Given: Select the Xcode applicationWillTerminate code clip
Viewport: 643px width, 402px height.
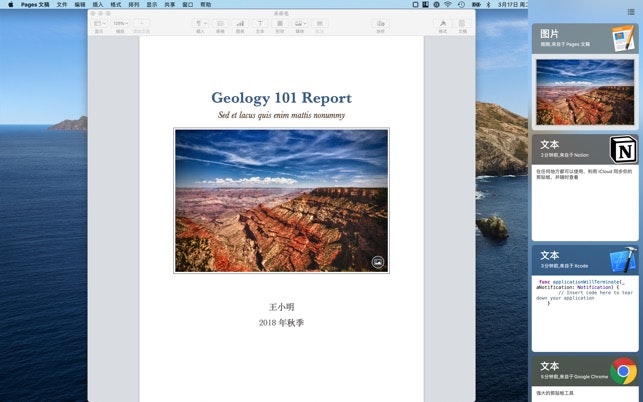Looking at the screenshot, I should tap(585, 314).
